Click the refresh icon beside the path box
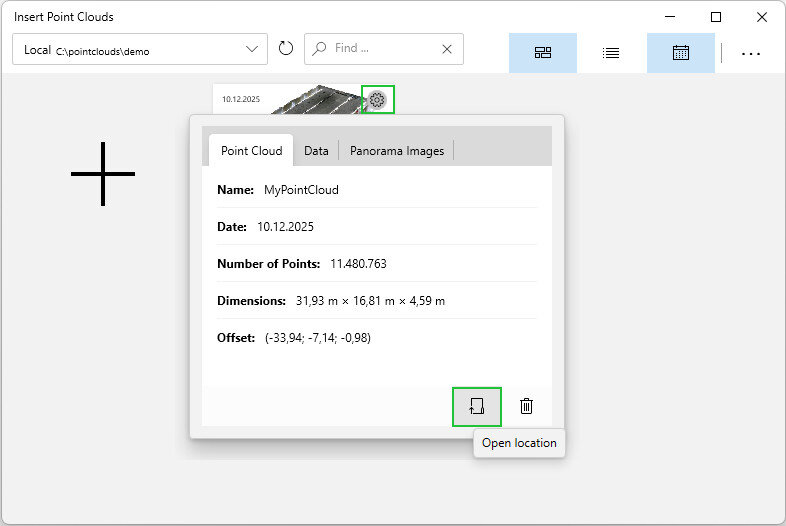Screen dimensions: 786x526 click(286, 49)
